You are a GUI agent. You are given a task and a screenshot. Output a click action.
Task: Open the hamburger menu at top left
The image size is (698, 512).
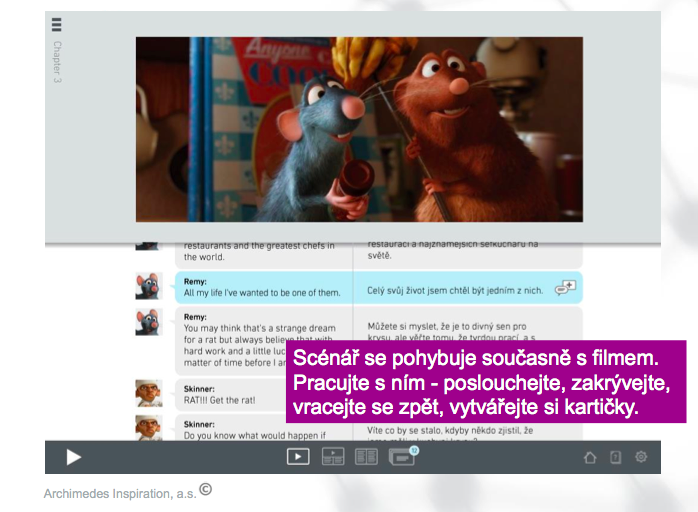coord(57,25)
